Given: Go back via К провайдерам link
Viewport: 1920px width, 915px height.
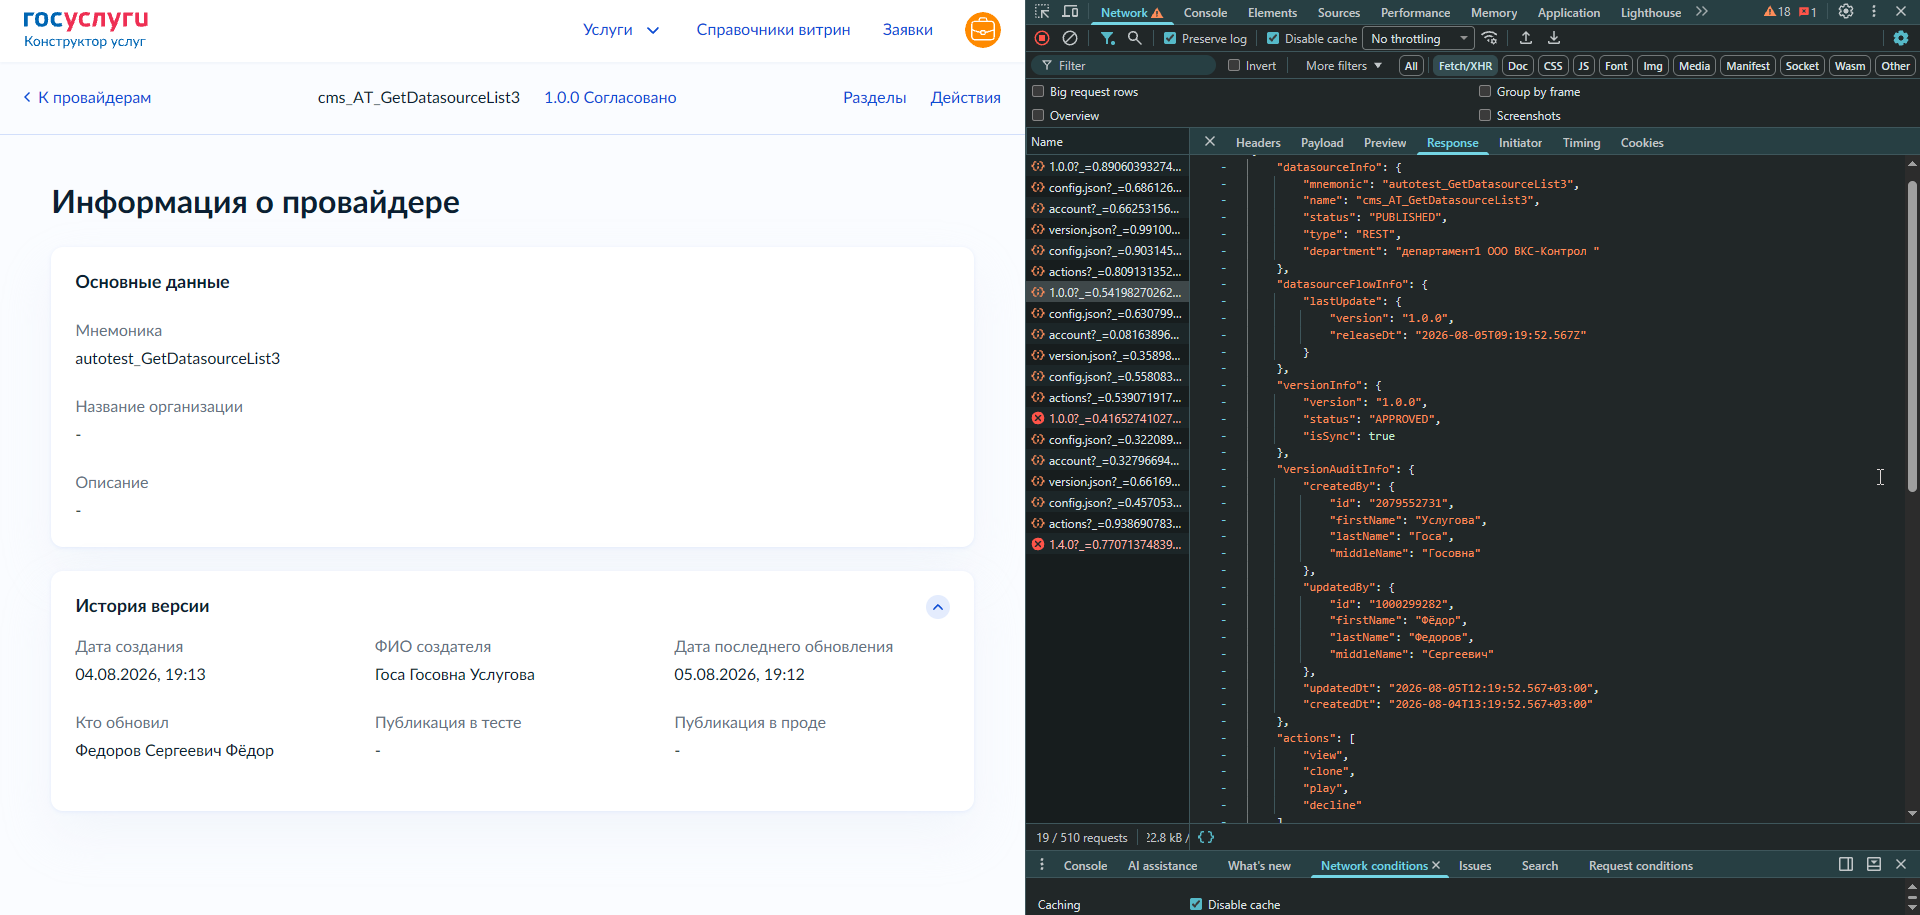Looking at the screenshot, I should point(87,97).
